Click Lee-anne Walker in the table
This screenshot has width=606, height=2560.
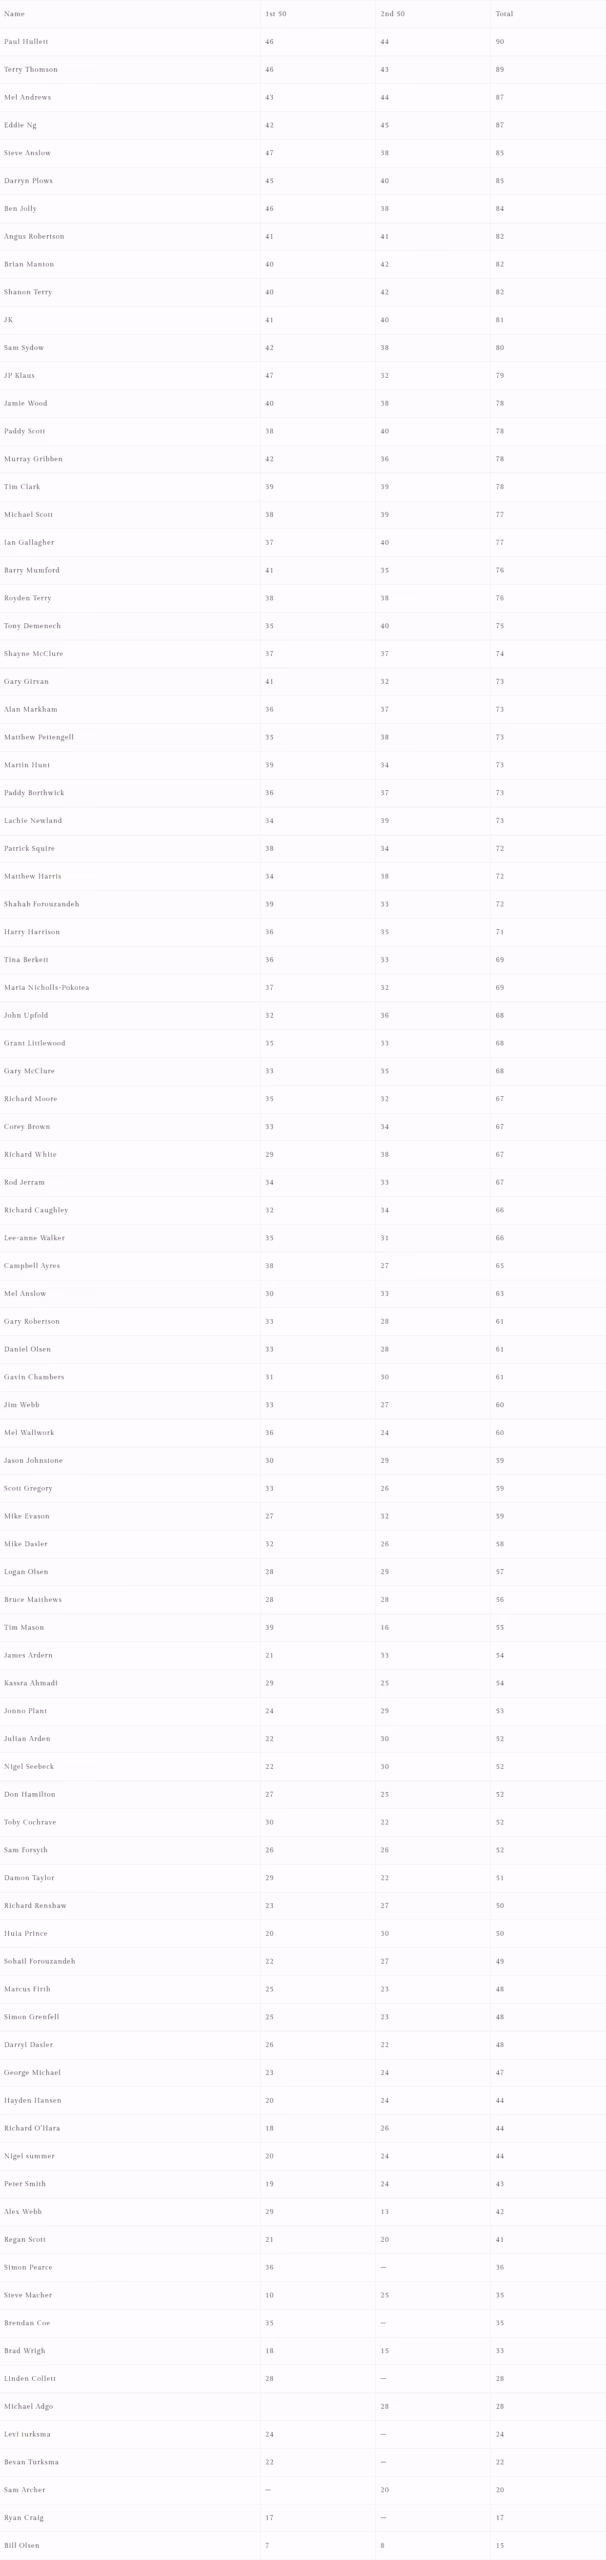coord(36,1238)
